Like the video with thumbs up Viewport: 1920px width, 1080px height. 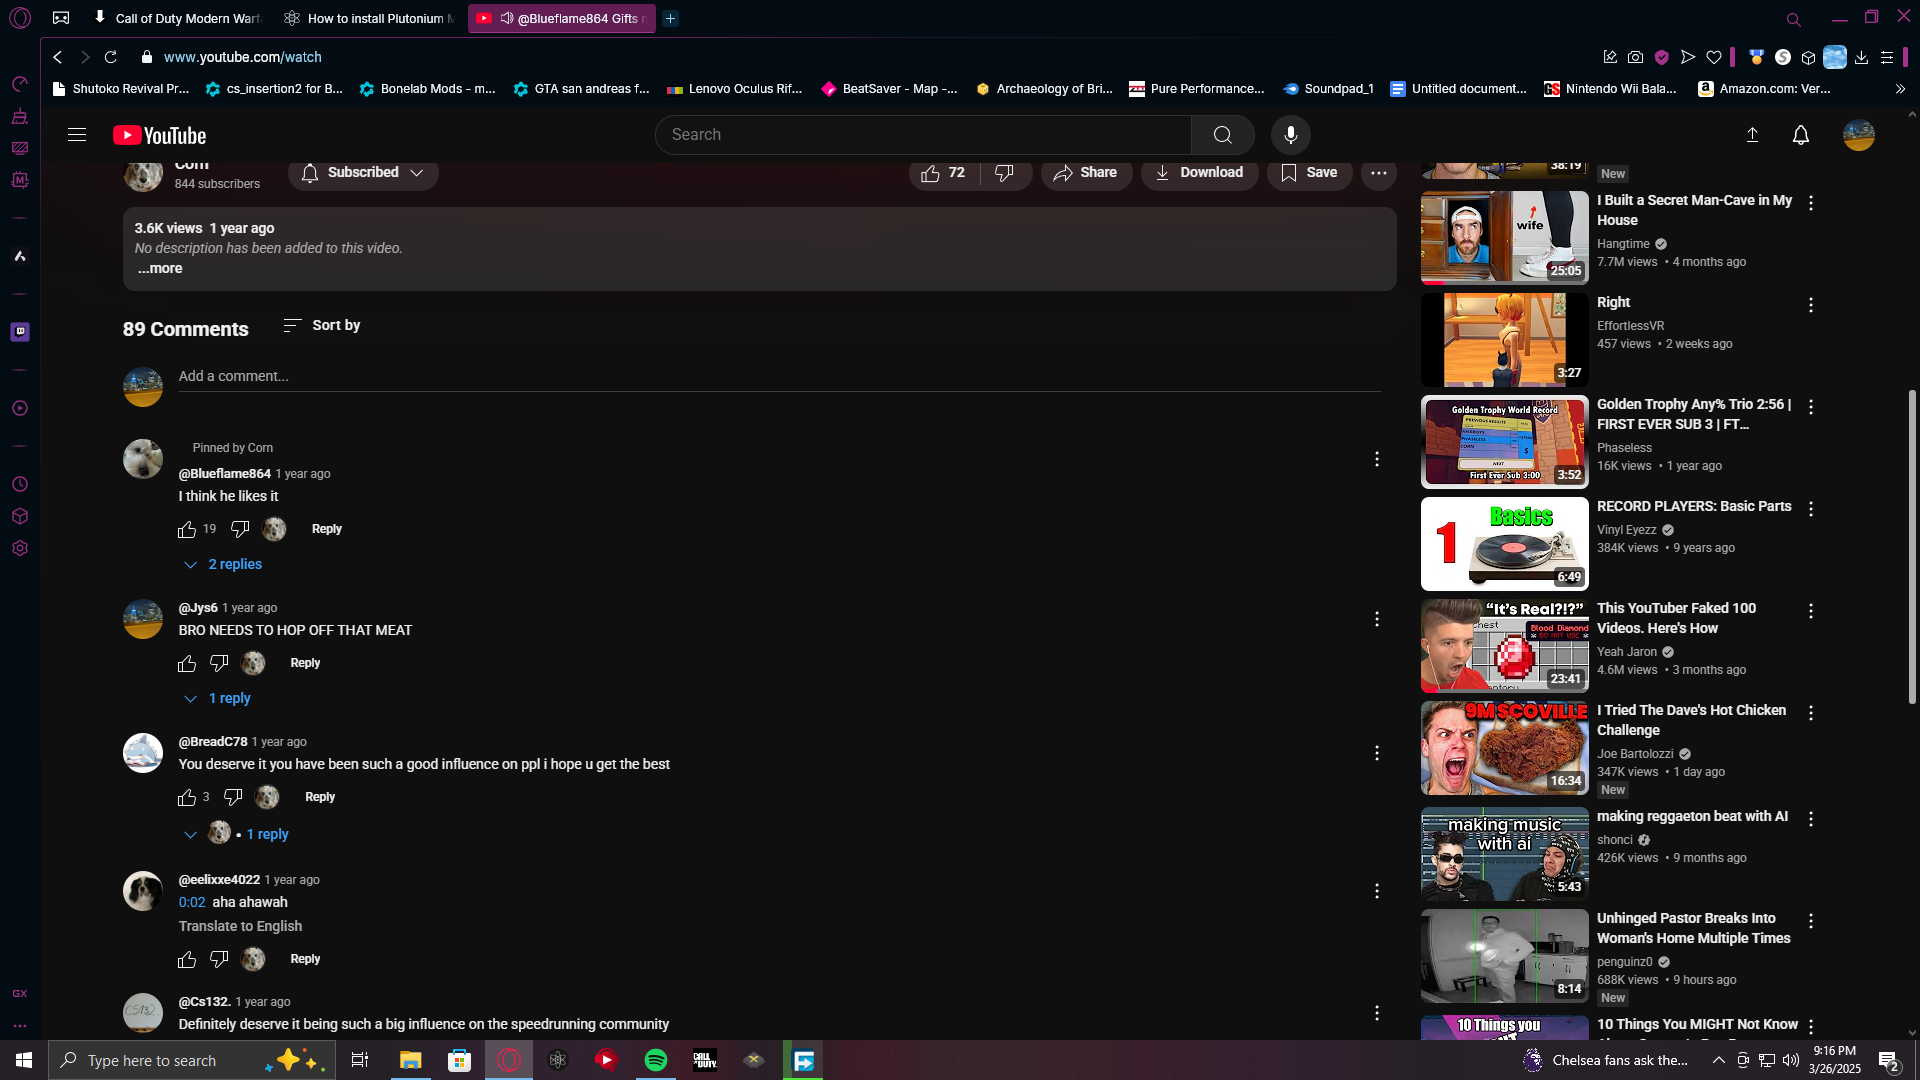[x=931, y=173]
